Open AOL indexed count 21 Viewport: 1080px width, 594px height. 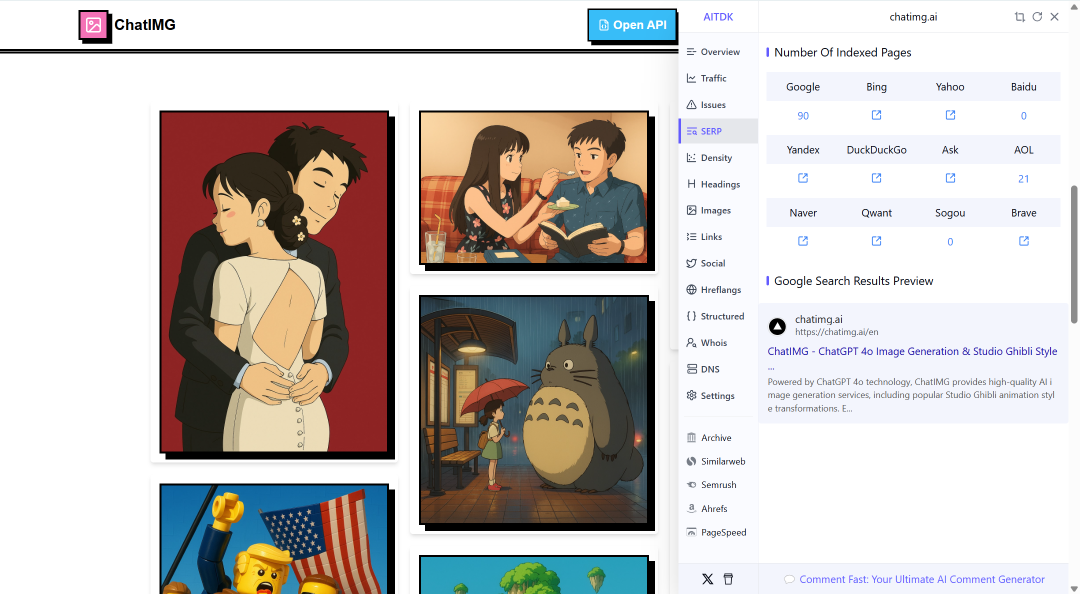click(1024, 178)
